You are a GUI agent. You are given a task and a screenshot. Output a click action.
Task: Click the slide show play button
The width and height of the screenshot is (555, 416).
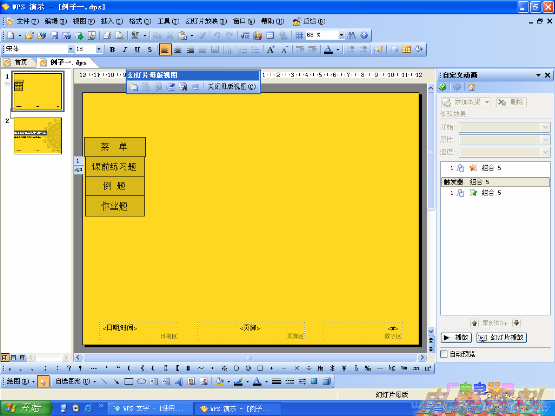(502, 337)
